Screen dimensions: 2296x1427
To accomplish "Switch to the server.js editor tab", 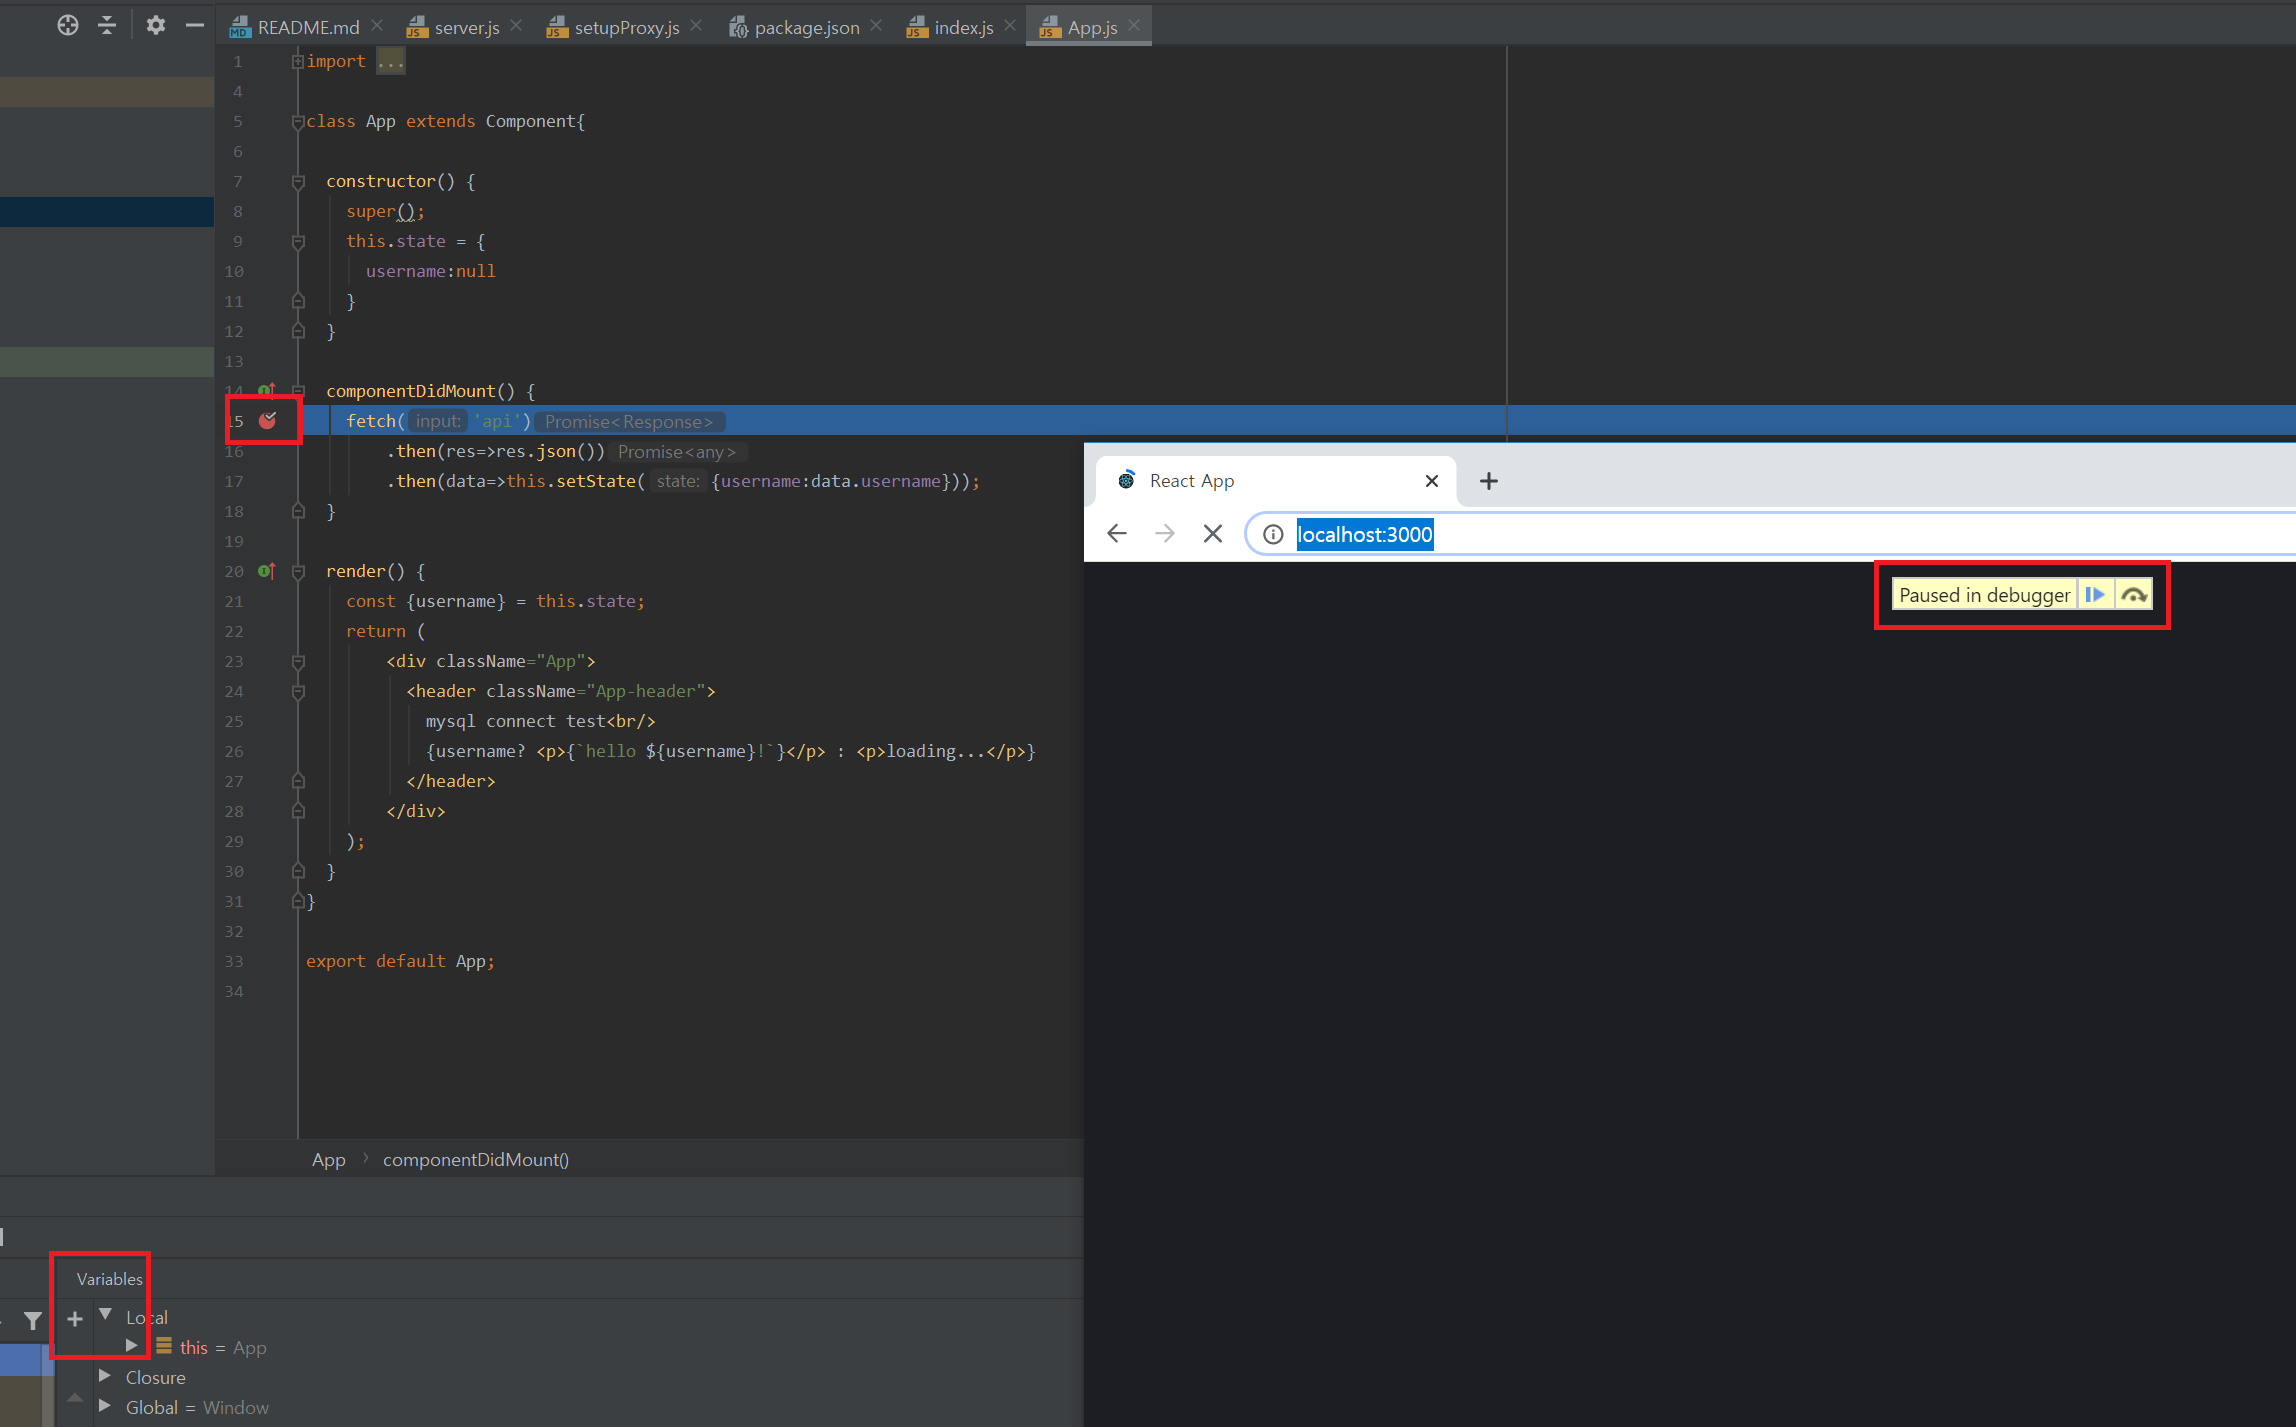I will pos(462,27).
